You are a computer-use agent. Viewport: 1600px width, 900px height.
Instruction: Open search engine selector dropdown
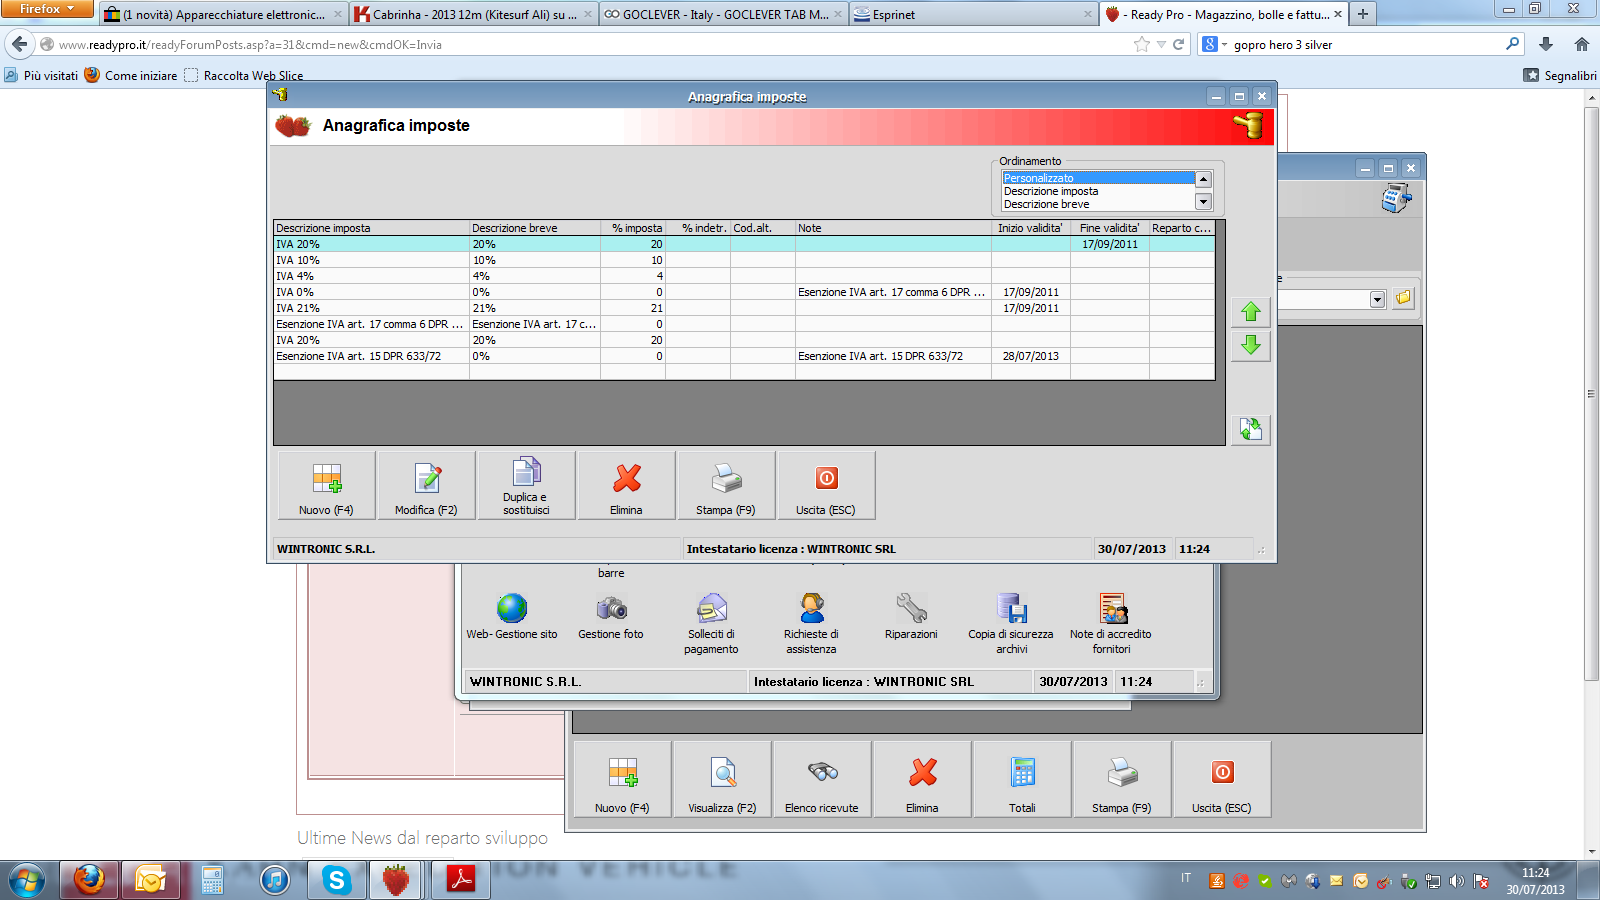(1214, 44)
